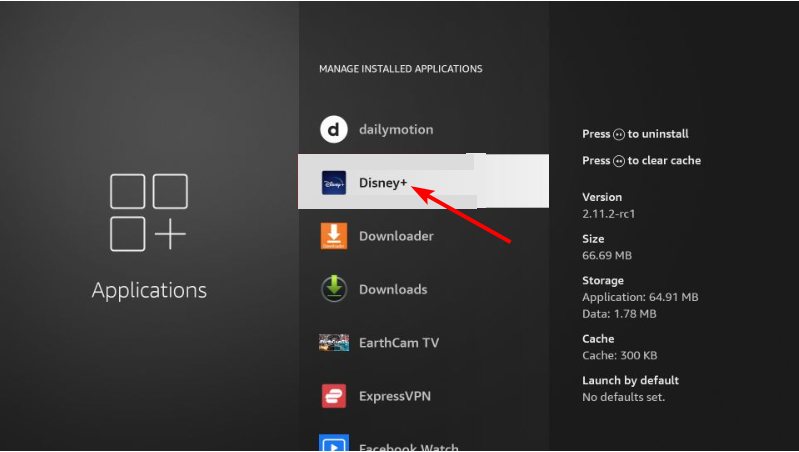
Task: Choose EarthCam TV from the list
Action: pos(423,343)
